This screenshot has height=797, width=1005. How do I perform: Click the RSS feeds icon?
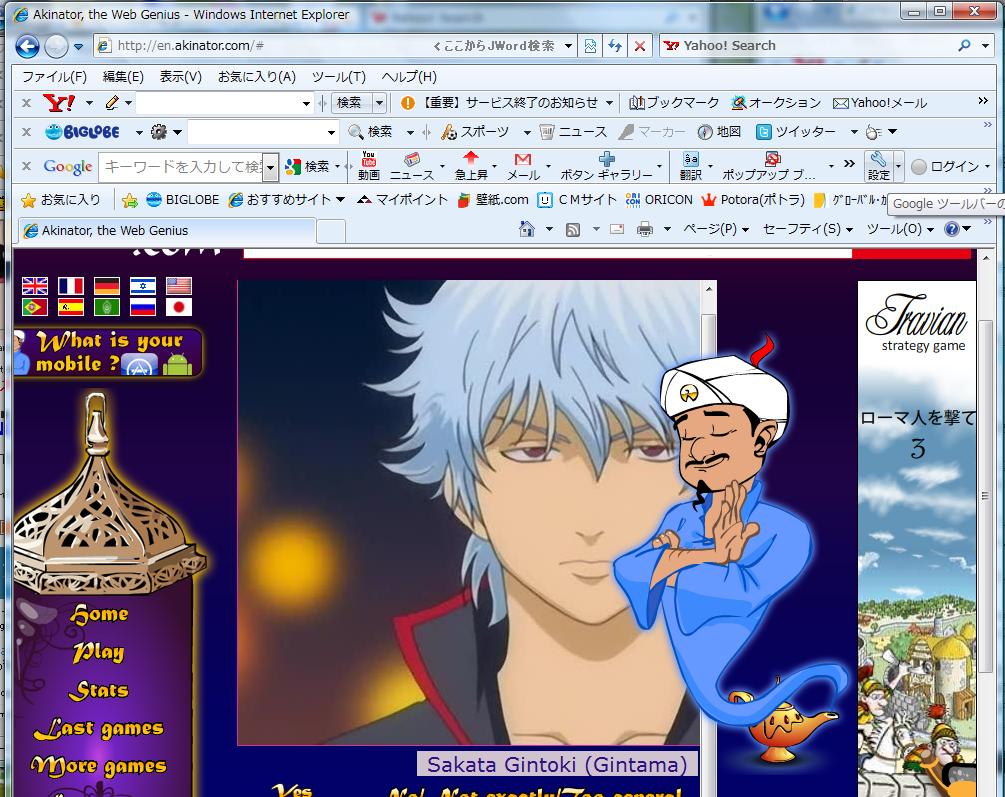pos(573,230)
